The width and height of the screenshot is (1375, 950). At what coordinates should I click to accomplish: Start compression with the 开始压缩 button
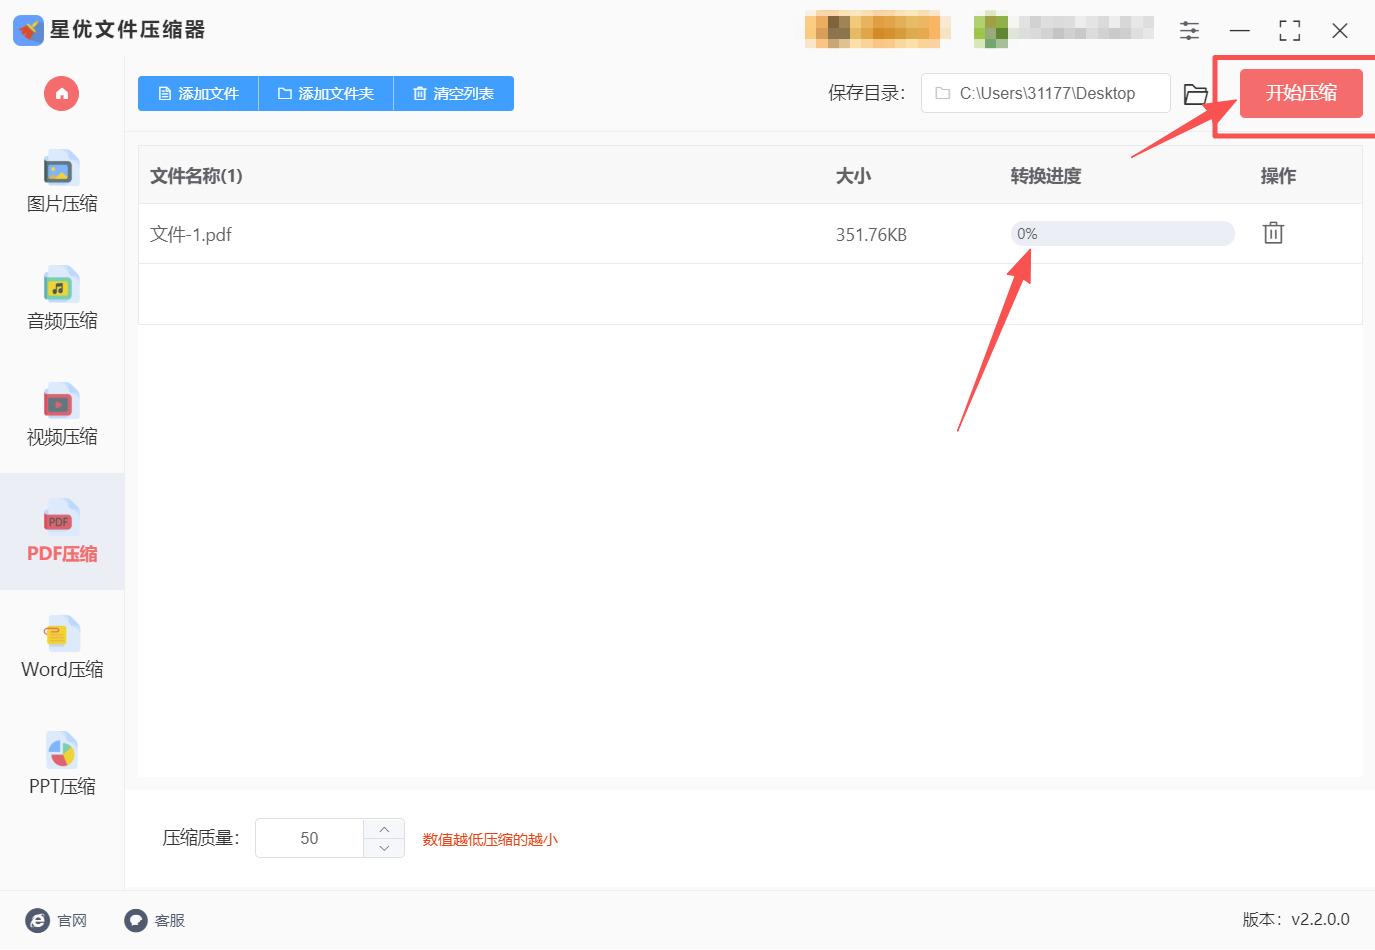point(1300,93)
